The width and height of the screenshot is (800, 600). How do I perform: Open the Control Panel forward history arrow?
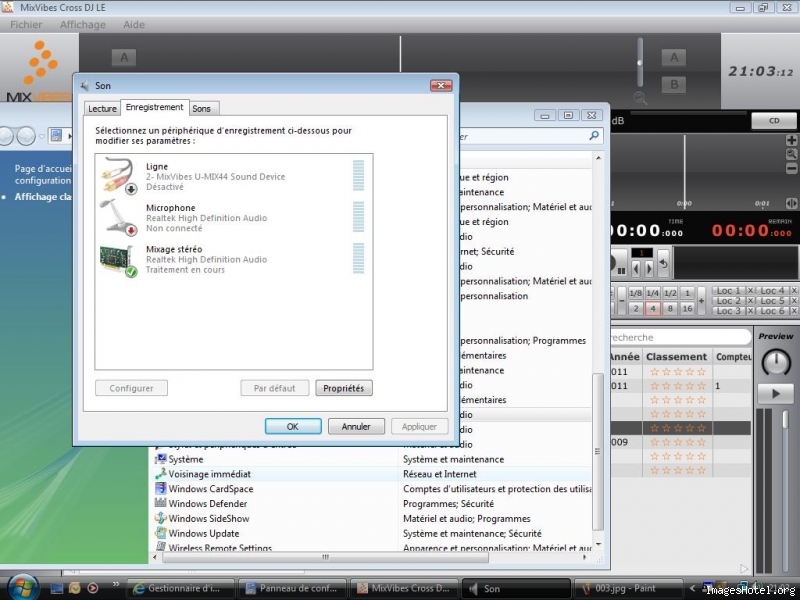pyautogui.click(x=26, y=136)
